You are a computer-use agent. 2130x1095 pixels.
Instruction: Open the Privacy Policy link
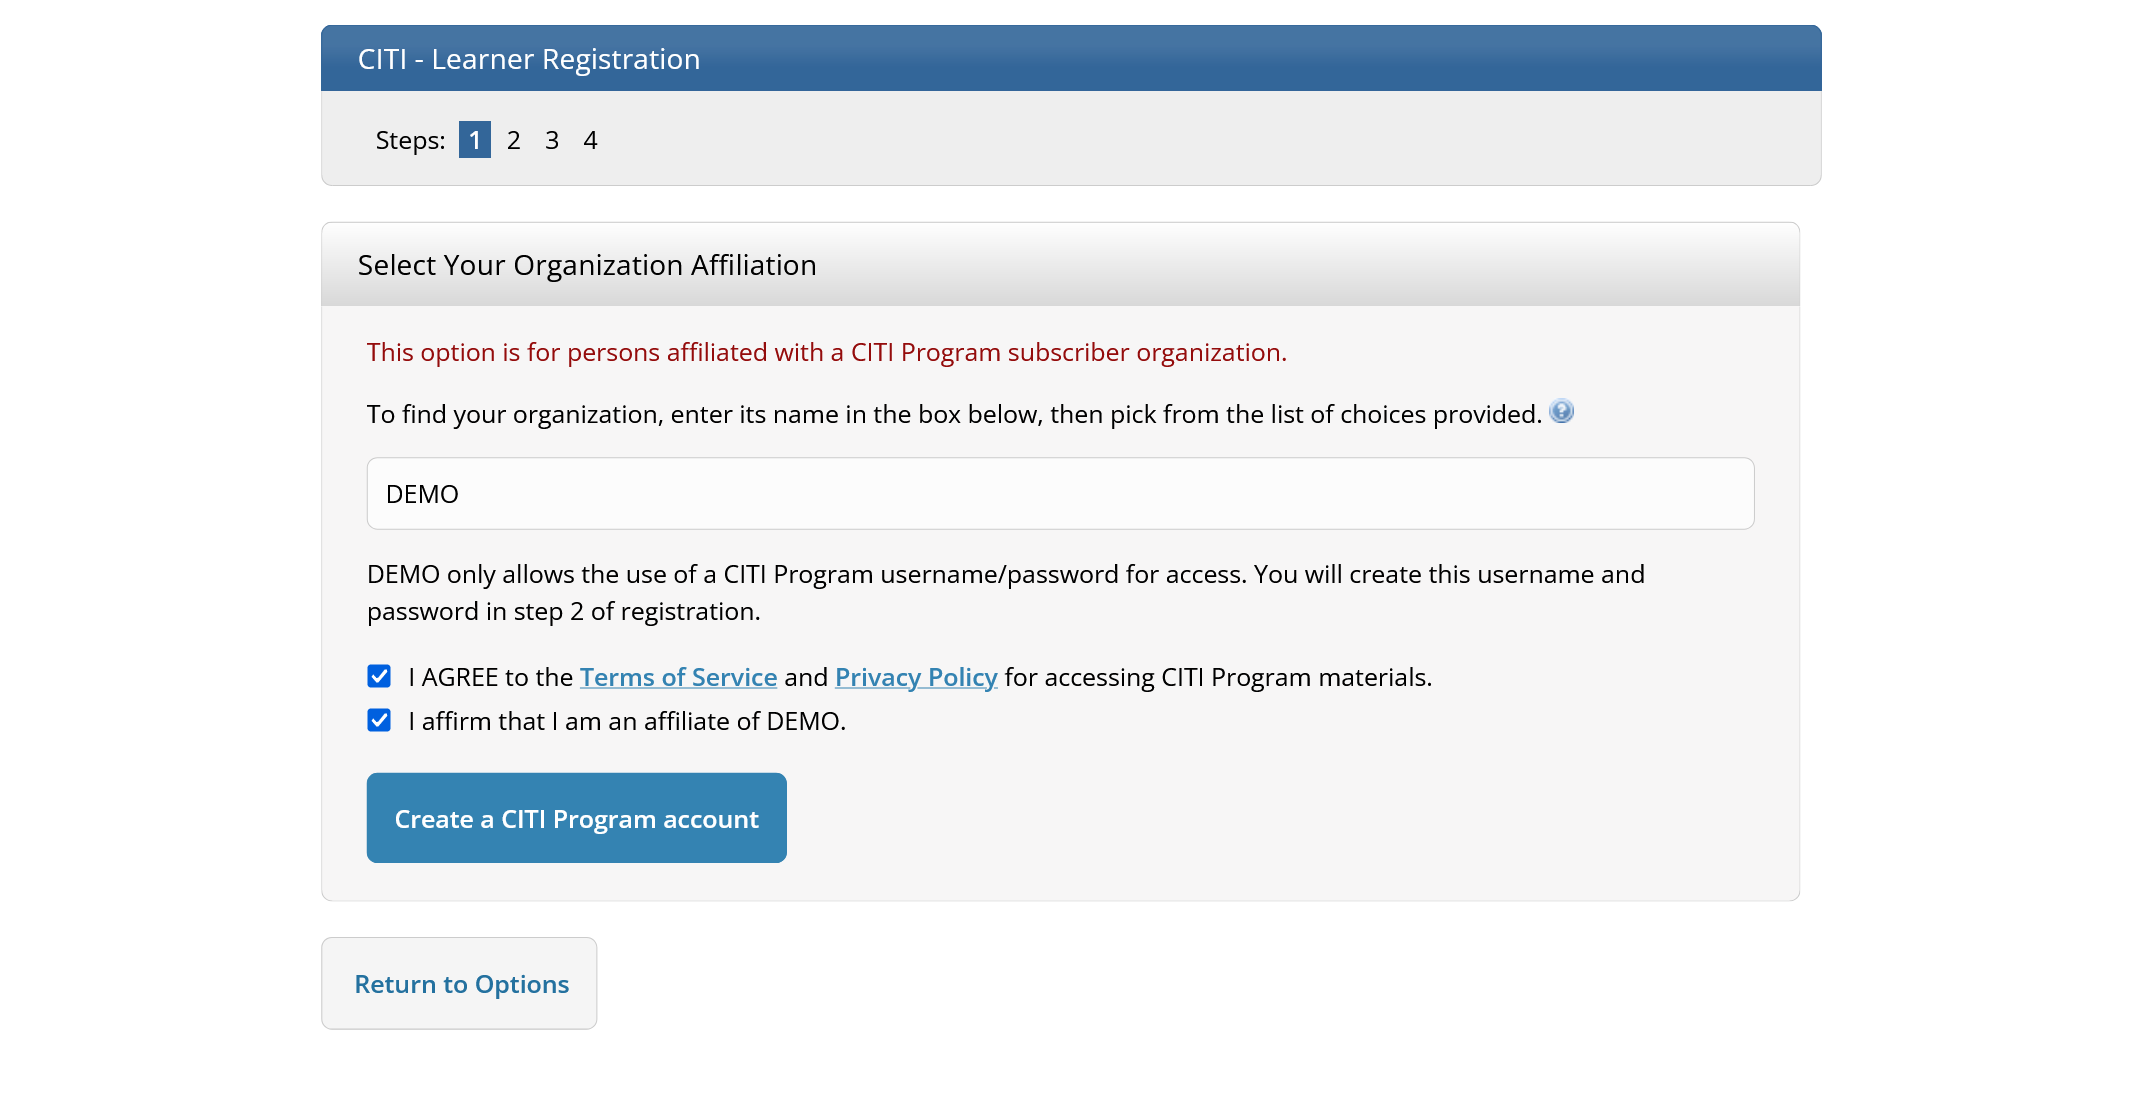(915, 677)
